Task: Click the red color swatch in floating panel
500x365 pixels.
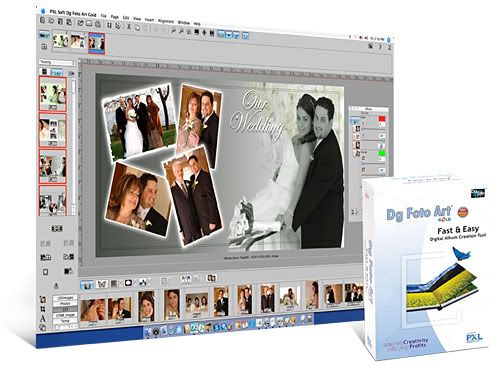Action: point(381,119)
